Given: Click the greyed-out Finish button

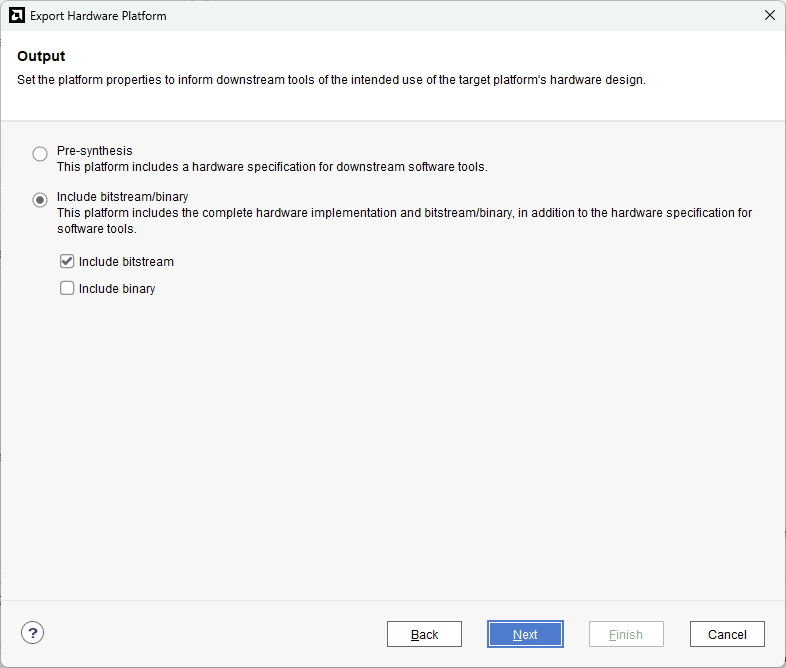Looking at the screenshot, I should coord(626,634).
